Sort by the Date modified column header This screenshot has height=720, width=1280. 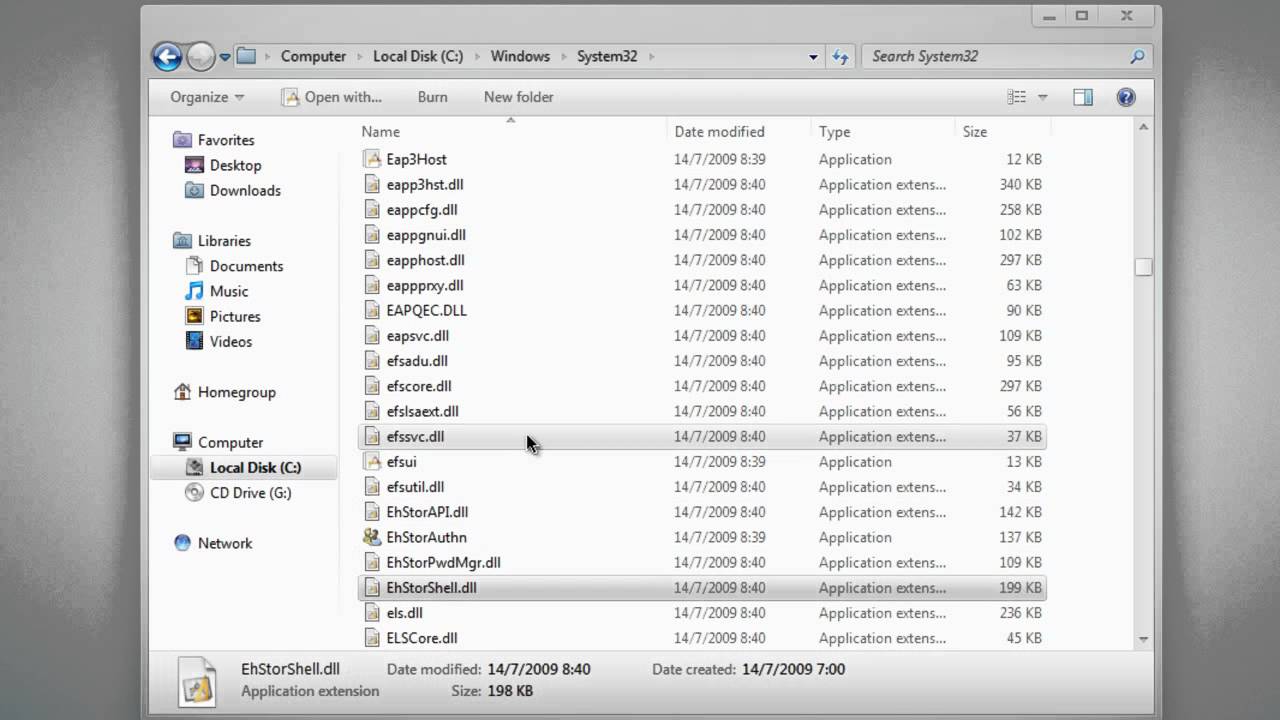(x=719, y=131)
